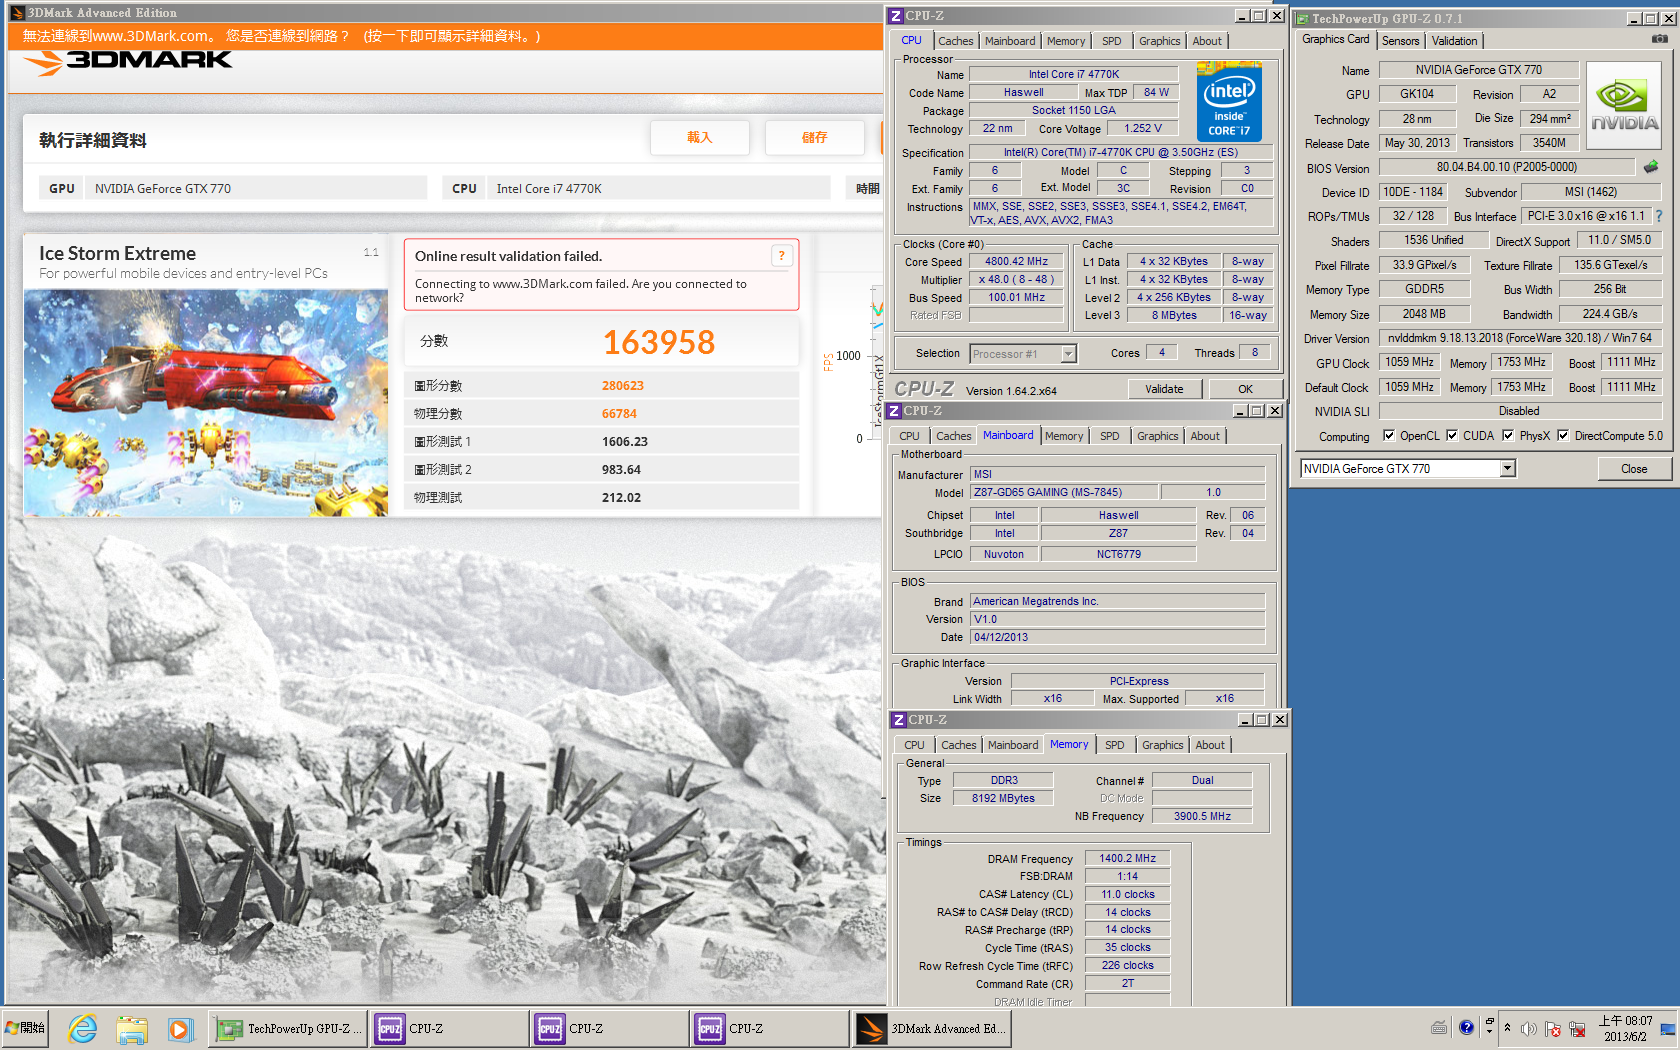
Task: Click the GPU-Z title bar icon
Action: pyautogui.click(x=1302, y=18)
